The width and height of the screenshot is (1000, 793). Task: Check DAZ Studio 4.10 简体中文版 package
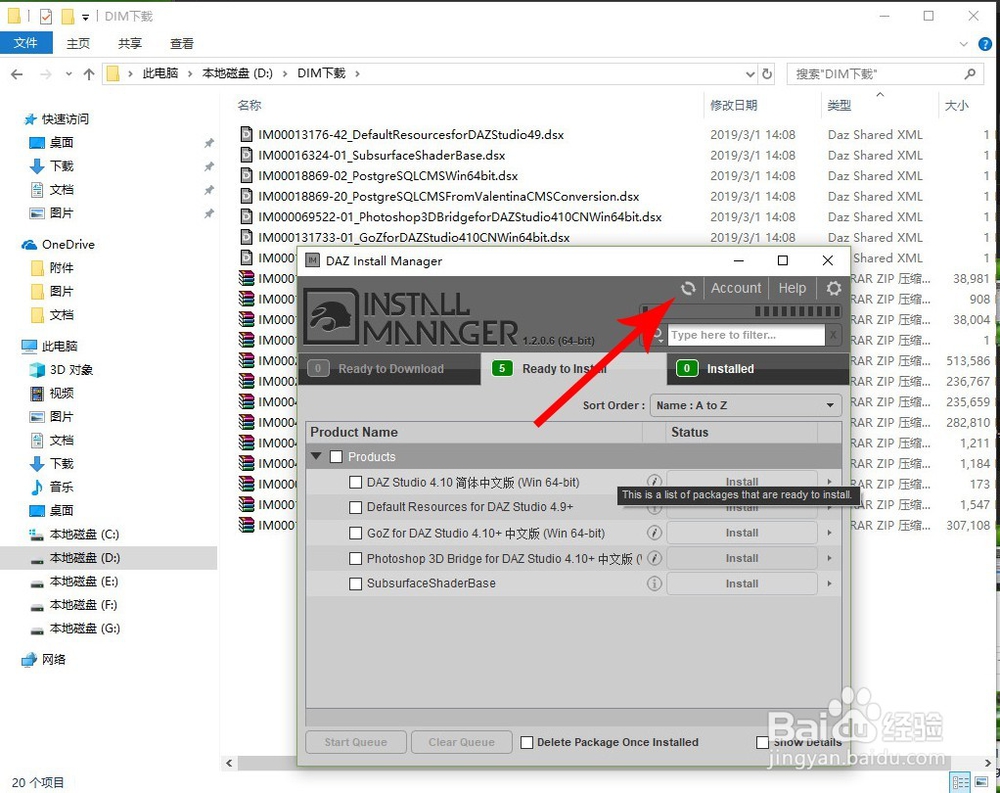tap(355, 482)
